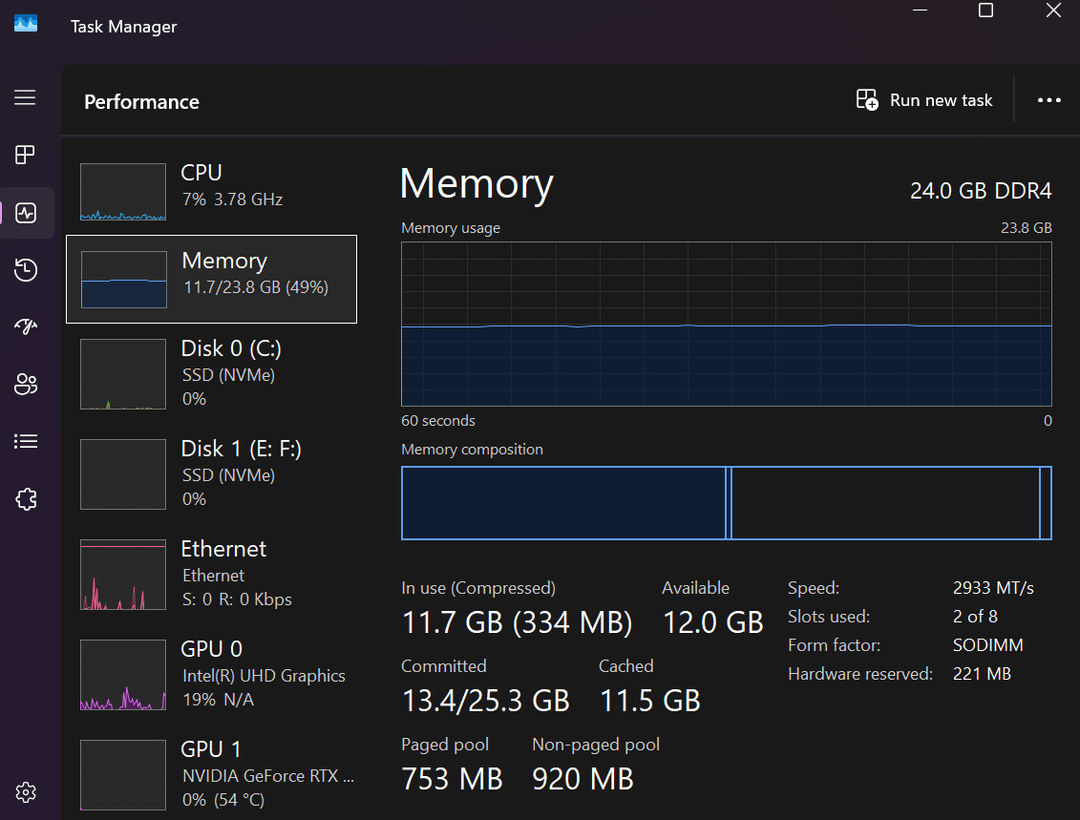Screen dimensions: 1080x820
Task: Minimize the Task Manager window
Action: coord(920,10)
